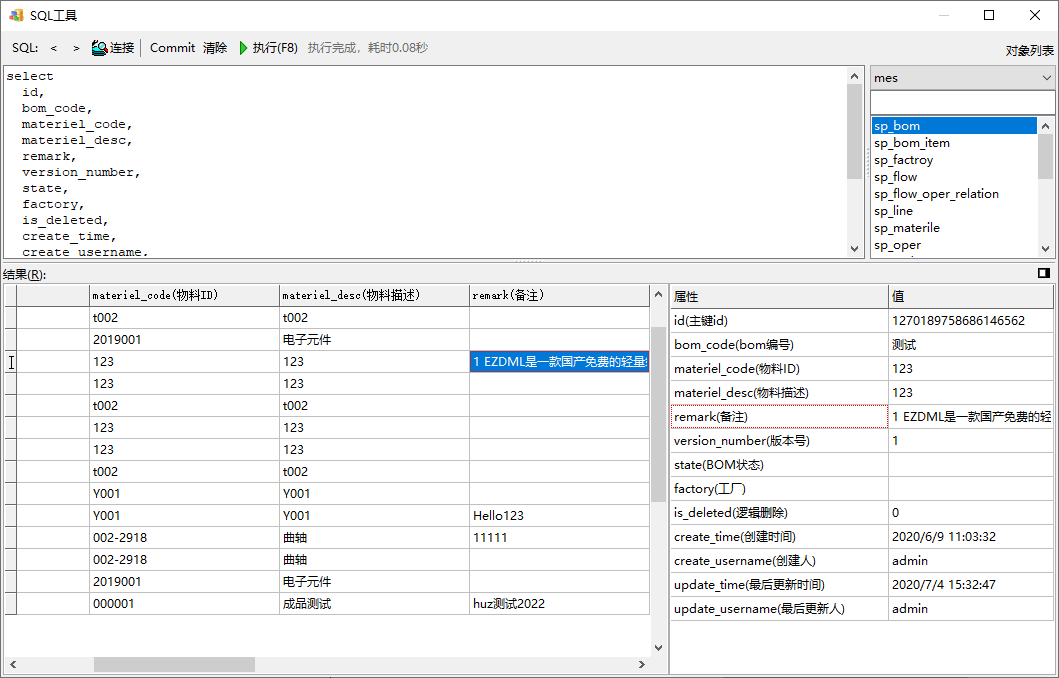Image resolution: width=1059 pixels, height=678 pixels.
Task: Click the 属性 property column header
Action: pos(779,296)
